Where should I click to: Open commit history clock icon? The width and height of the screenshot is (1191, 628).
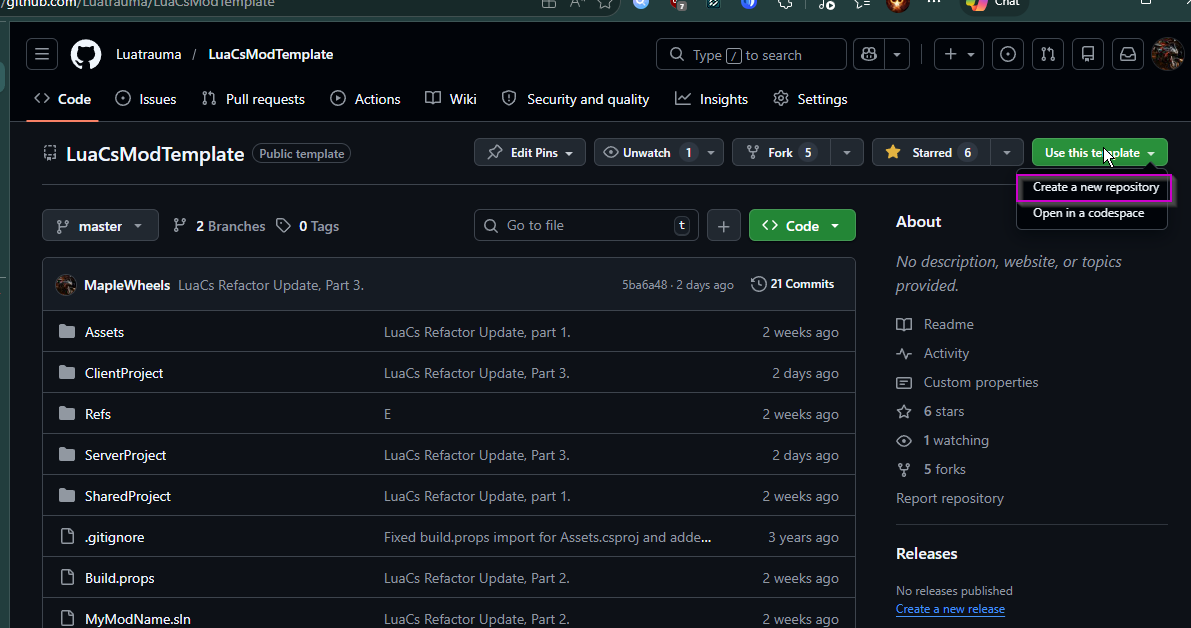point(758,284)
